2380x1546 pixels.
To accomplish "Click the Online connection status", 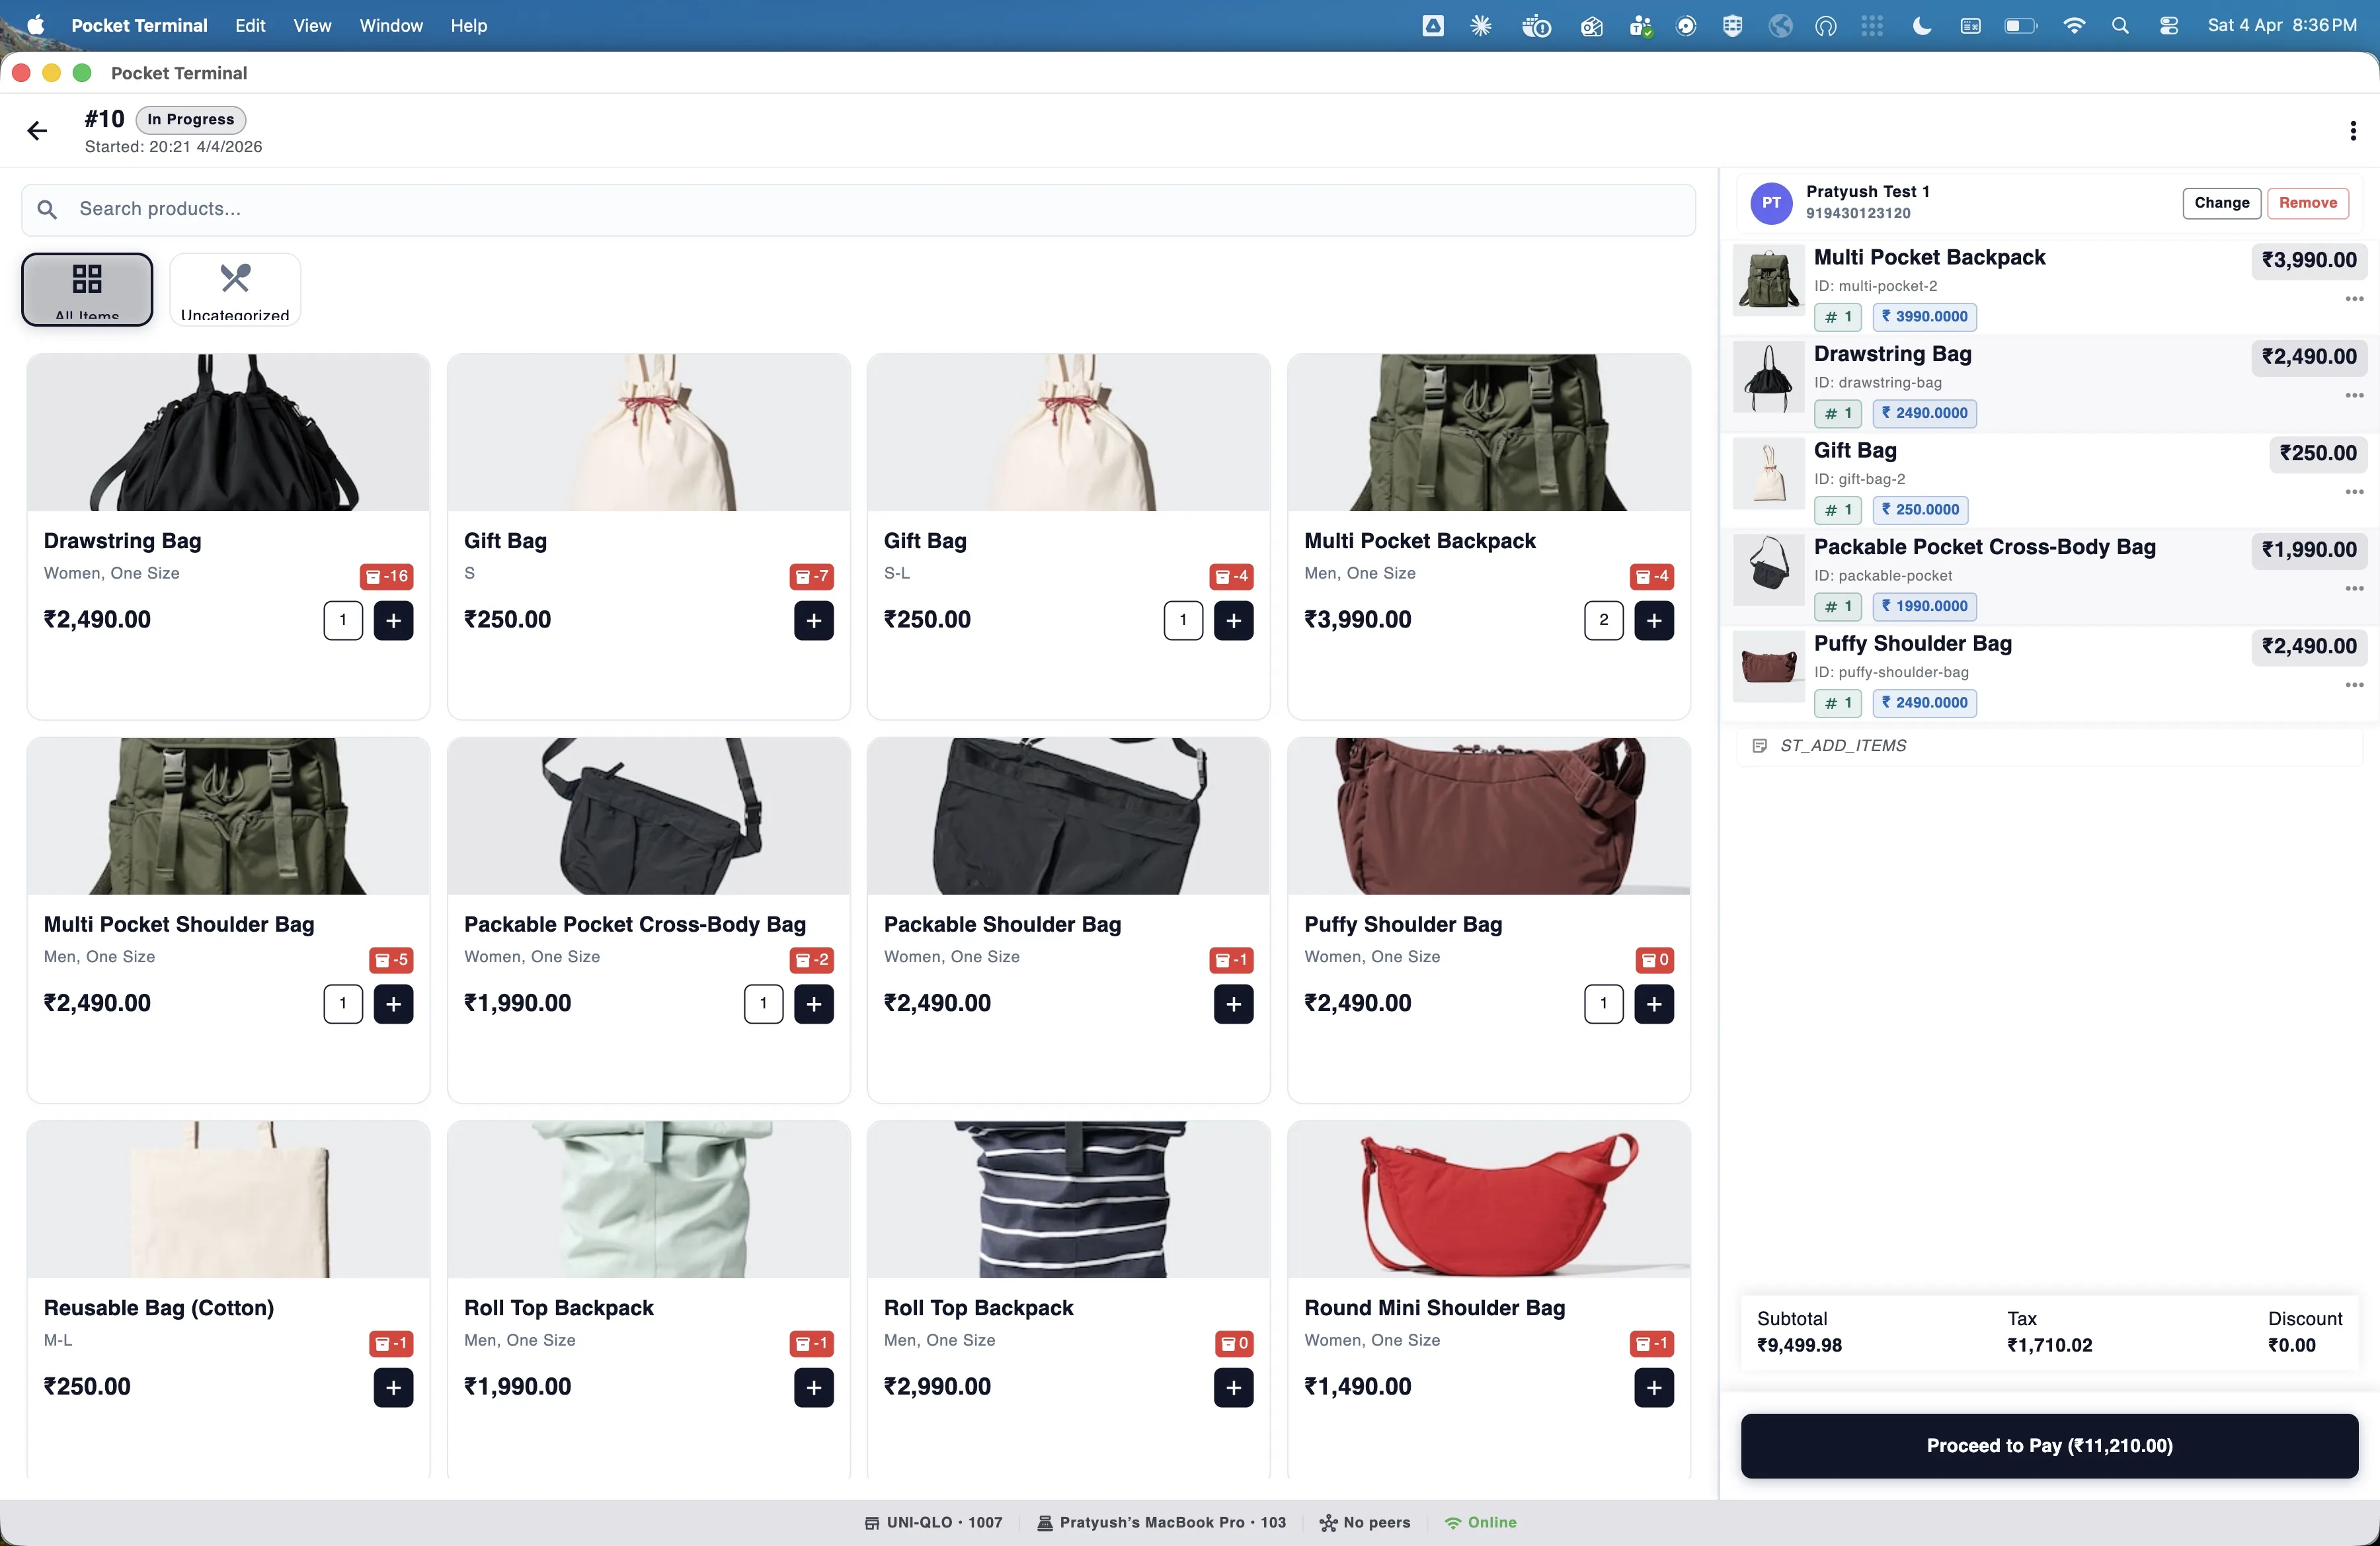I will pos(1481,1522).
